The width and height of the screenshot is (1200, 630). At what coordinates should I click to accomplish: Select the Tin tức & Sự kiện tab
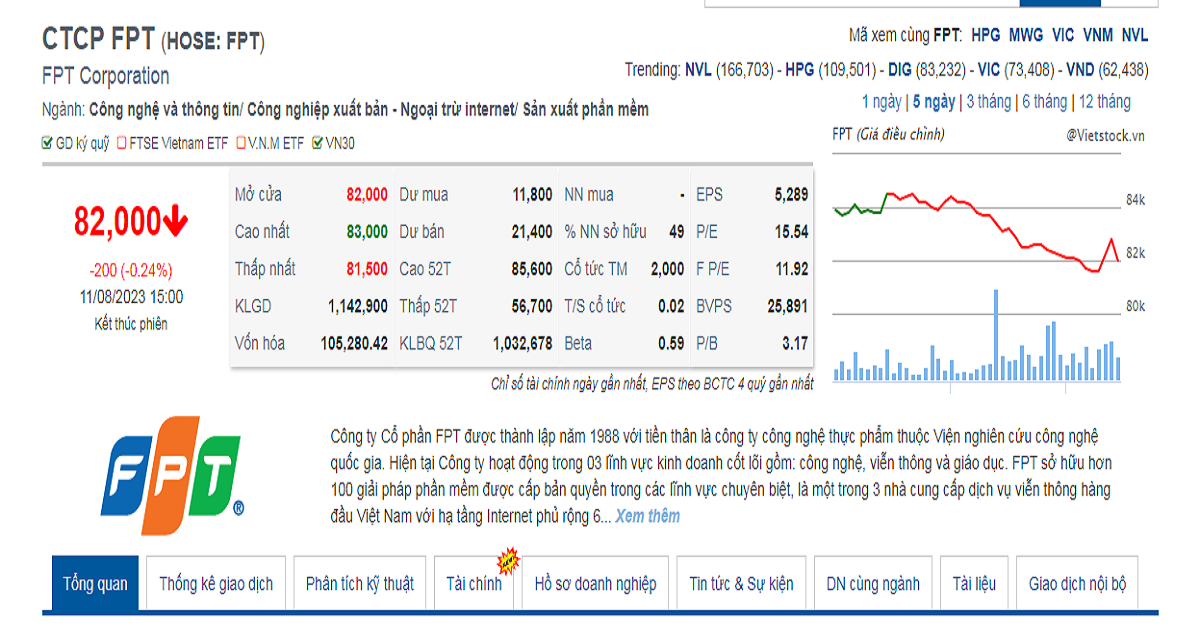(x=741, y=584)
